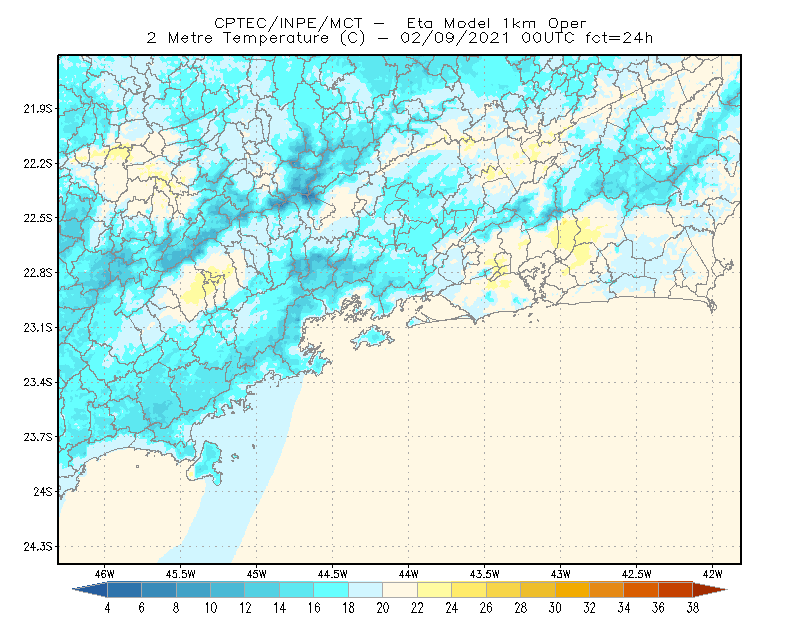Select the 22.5S latitude axis label

tap(38, 218)
